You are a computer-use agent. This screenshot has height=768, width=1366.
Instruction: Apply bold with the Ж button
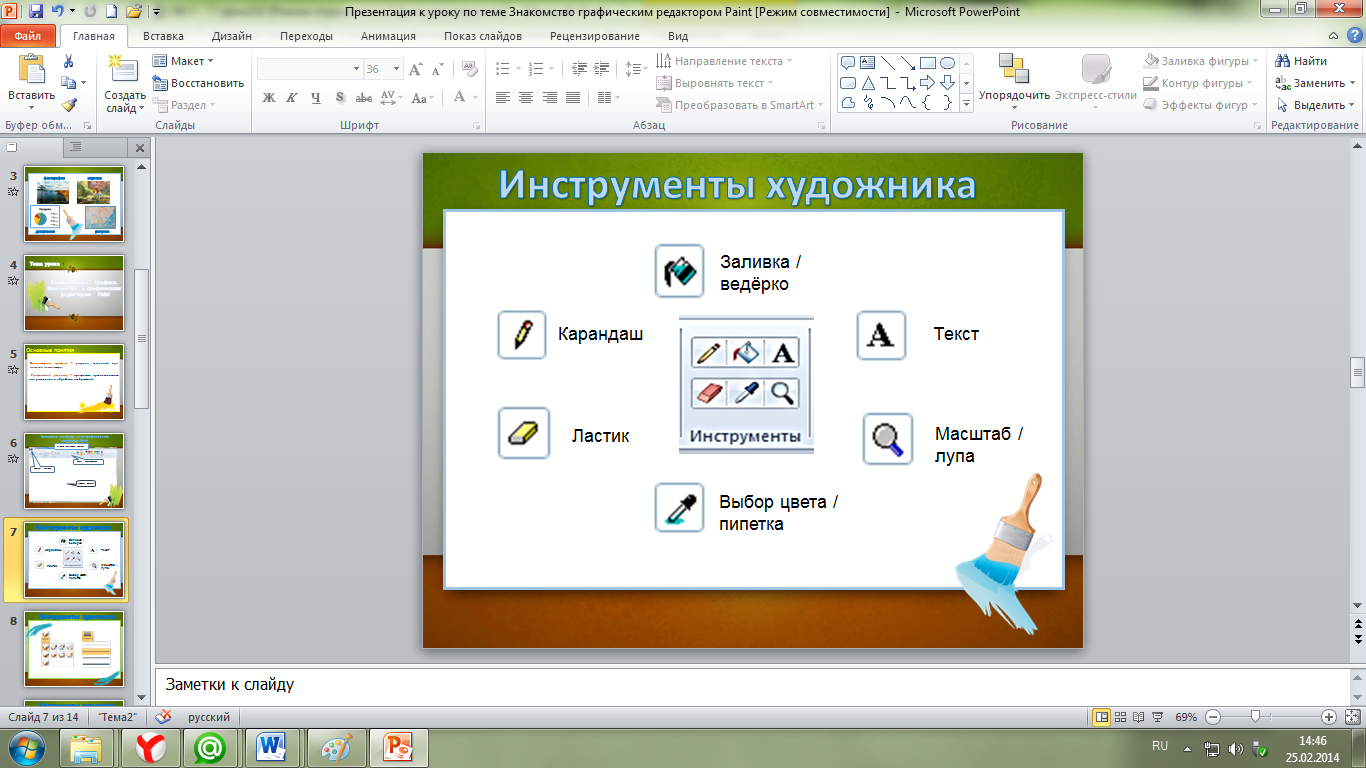[268, 98]
